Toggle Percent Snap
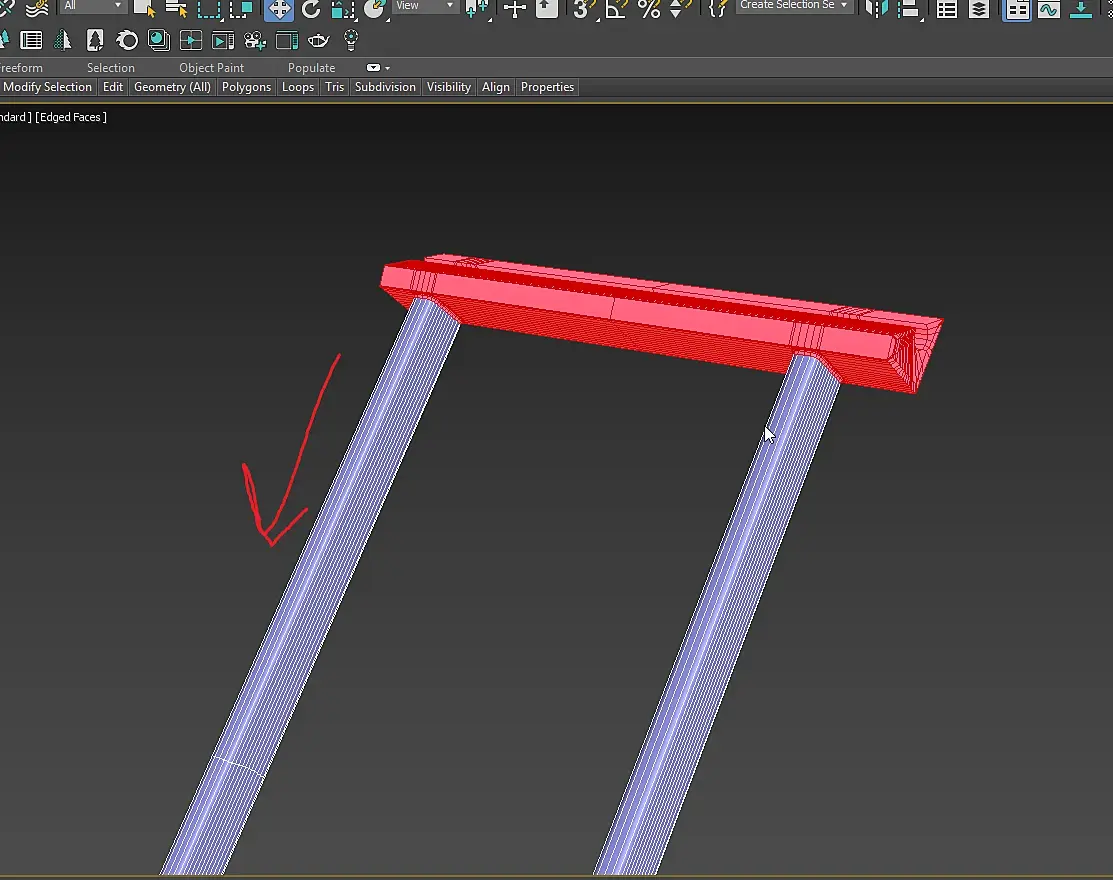The height and width of the screenshot is (880, 1113). 649,9
